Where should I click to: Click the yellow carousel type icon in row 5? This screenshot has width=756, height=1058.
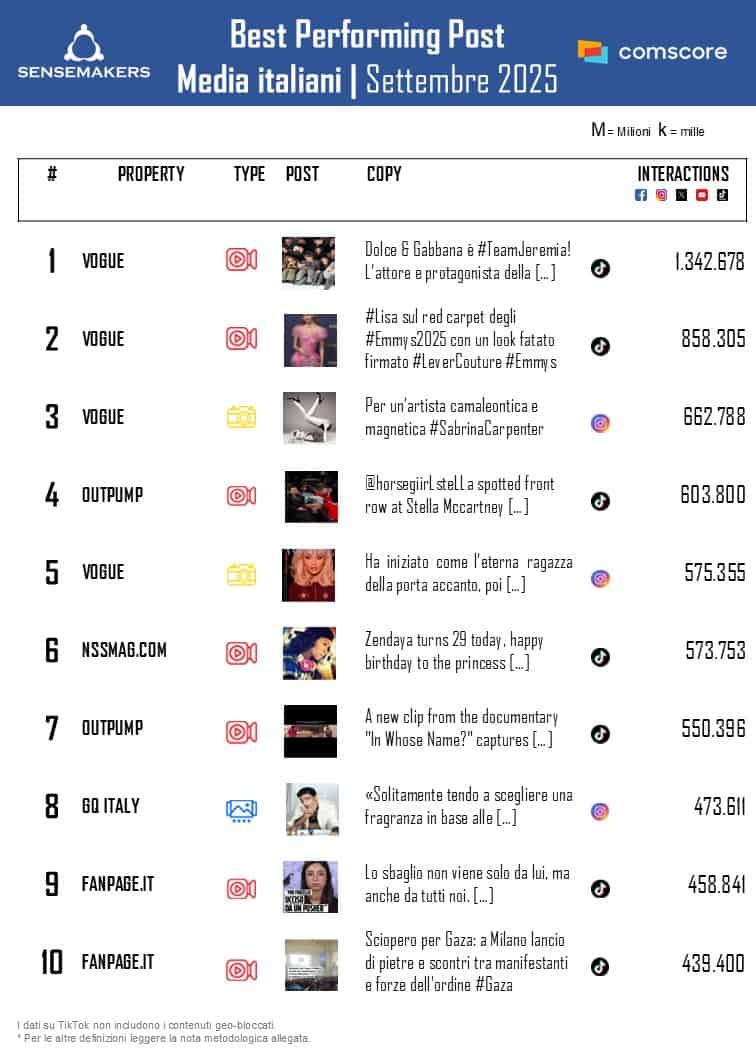click(241, 574)
